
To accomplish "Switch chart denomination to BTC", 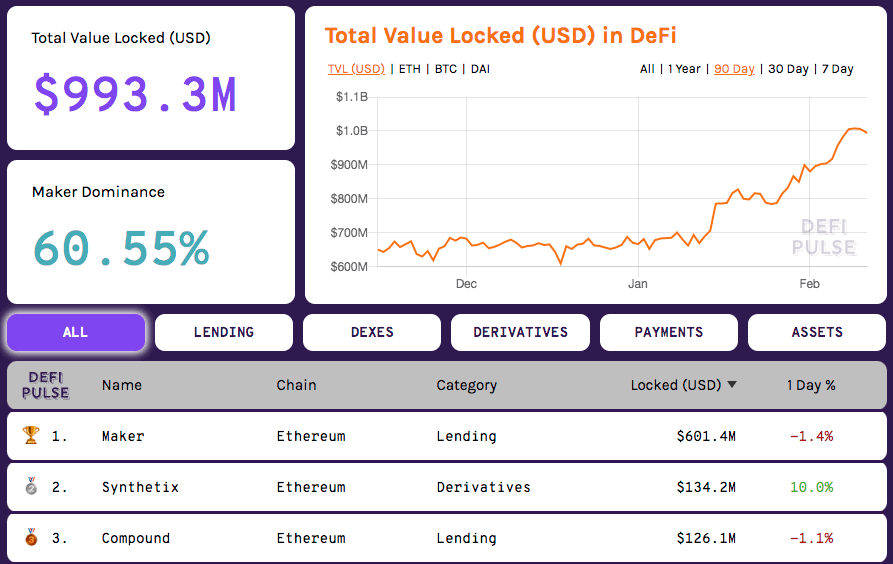I will click(x=447, y=69).
